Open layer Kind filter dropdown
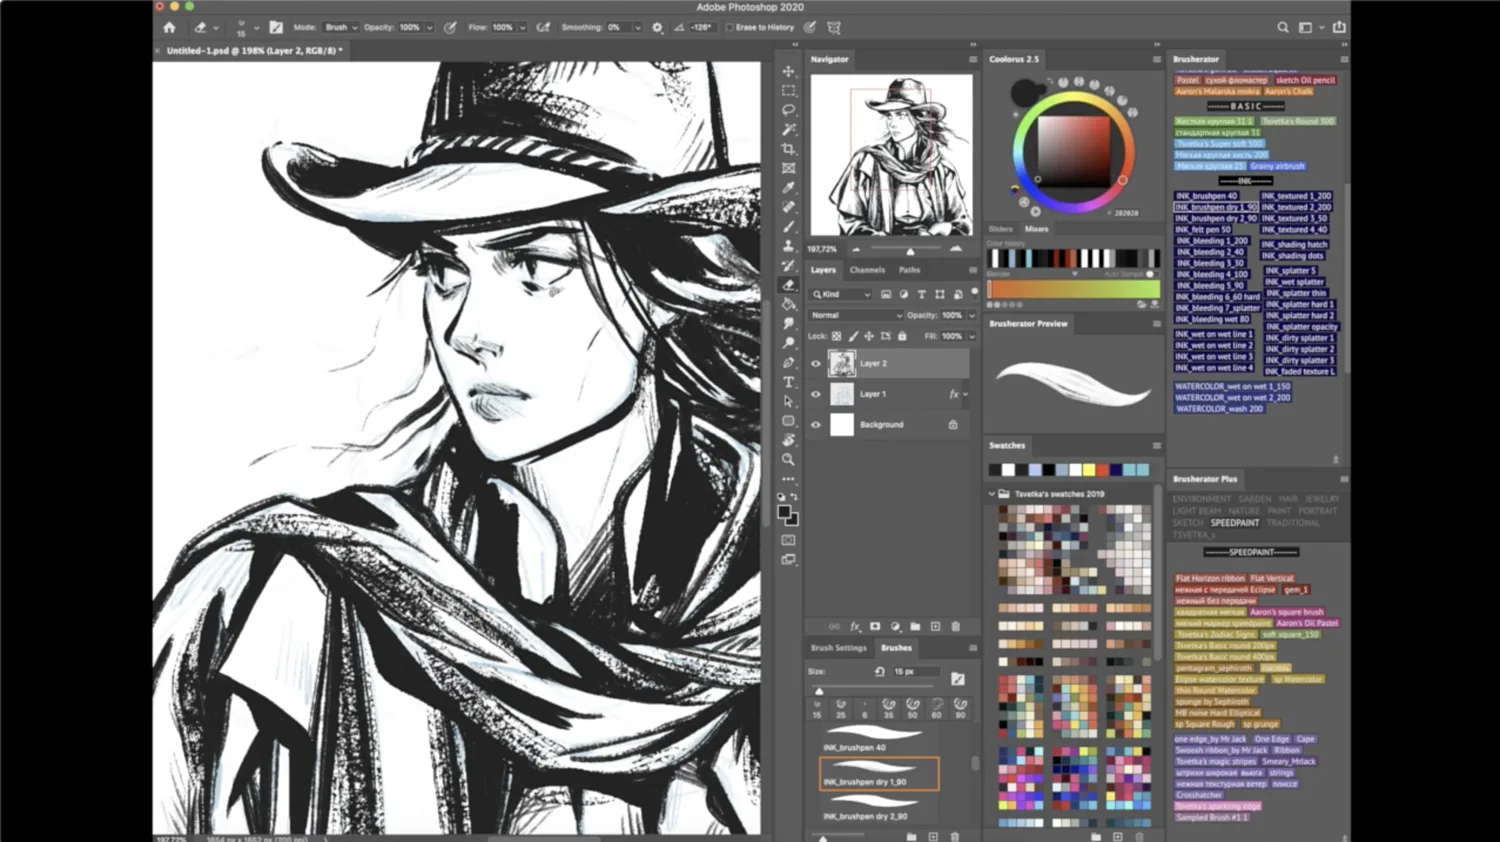The height and width of the screenshot is (842, 1500). click(x=841, y=295)
